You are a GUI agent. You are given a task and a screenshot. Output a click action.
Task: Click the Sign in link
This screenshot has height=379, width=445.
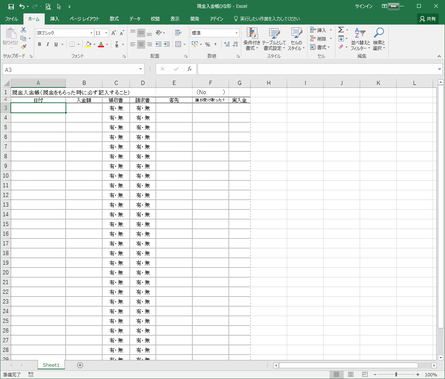[x=363, y=6]
